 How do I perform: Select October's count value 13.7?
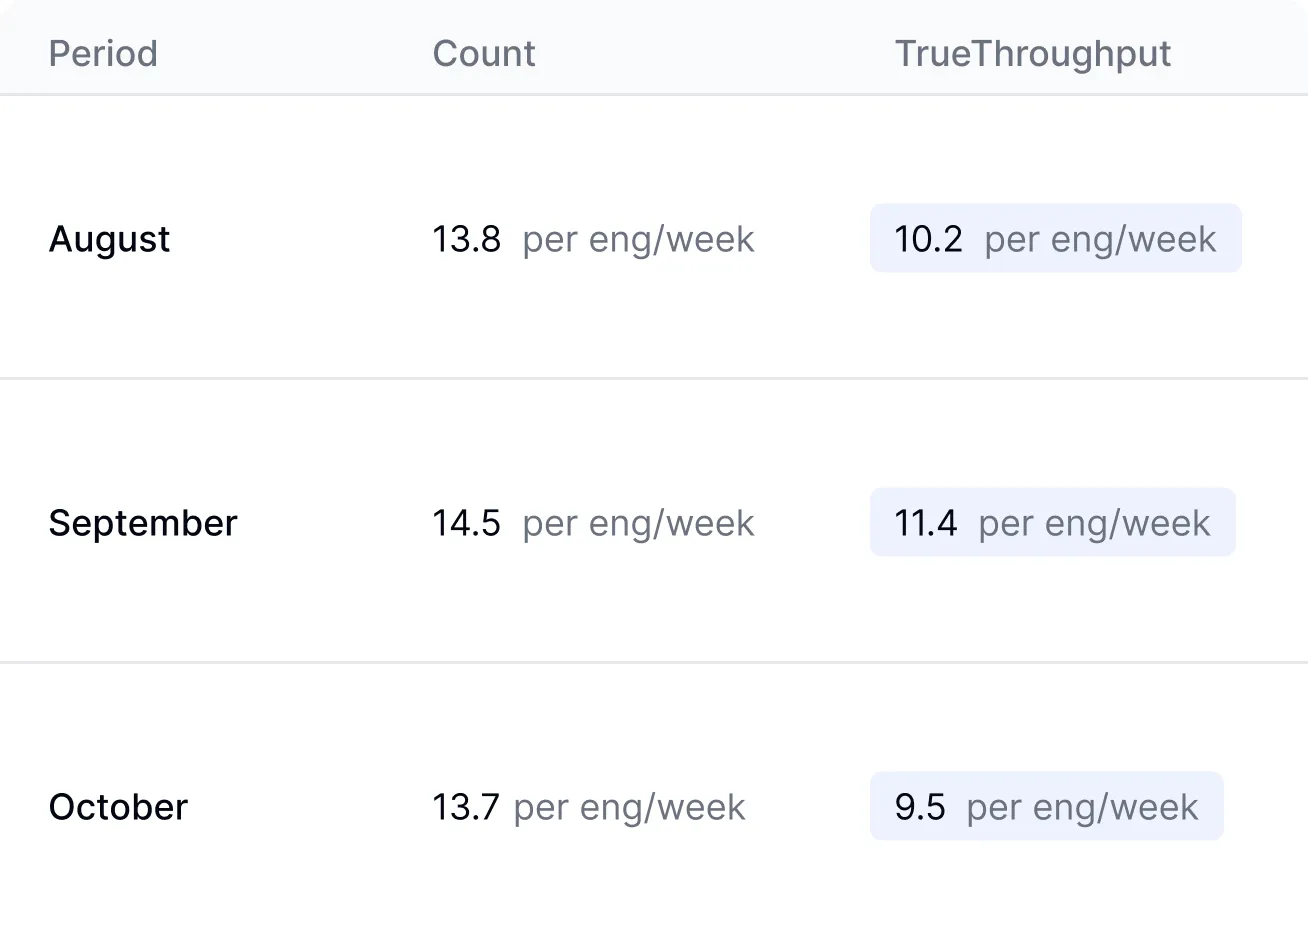pyautogui.click(x=465, y=807)
